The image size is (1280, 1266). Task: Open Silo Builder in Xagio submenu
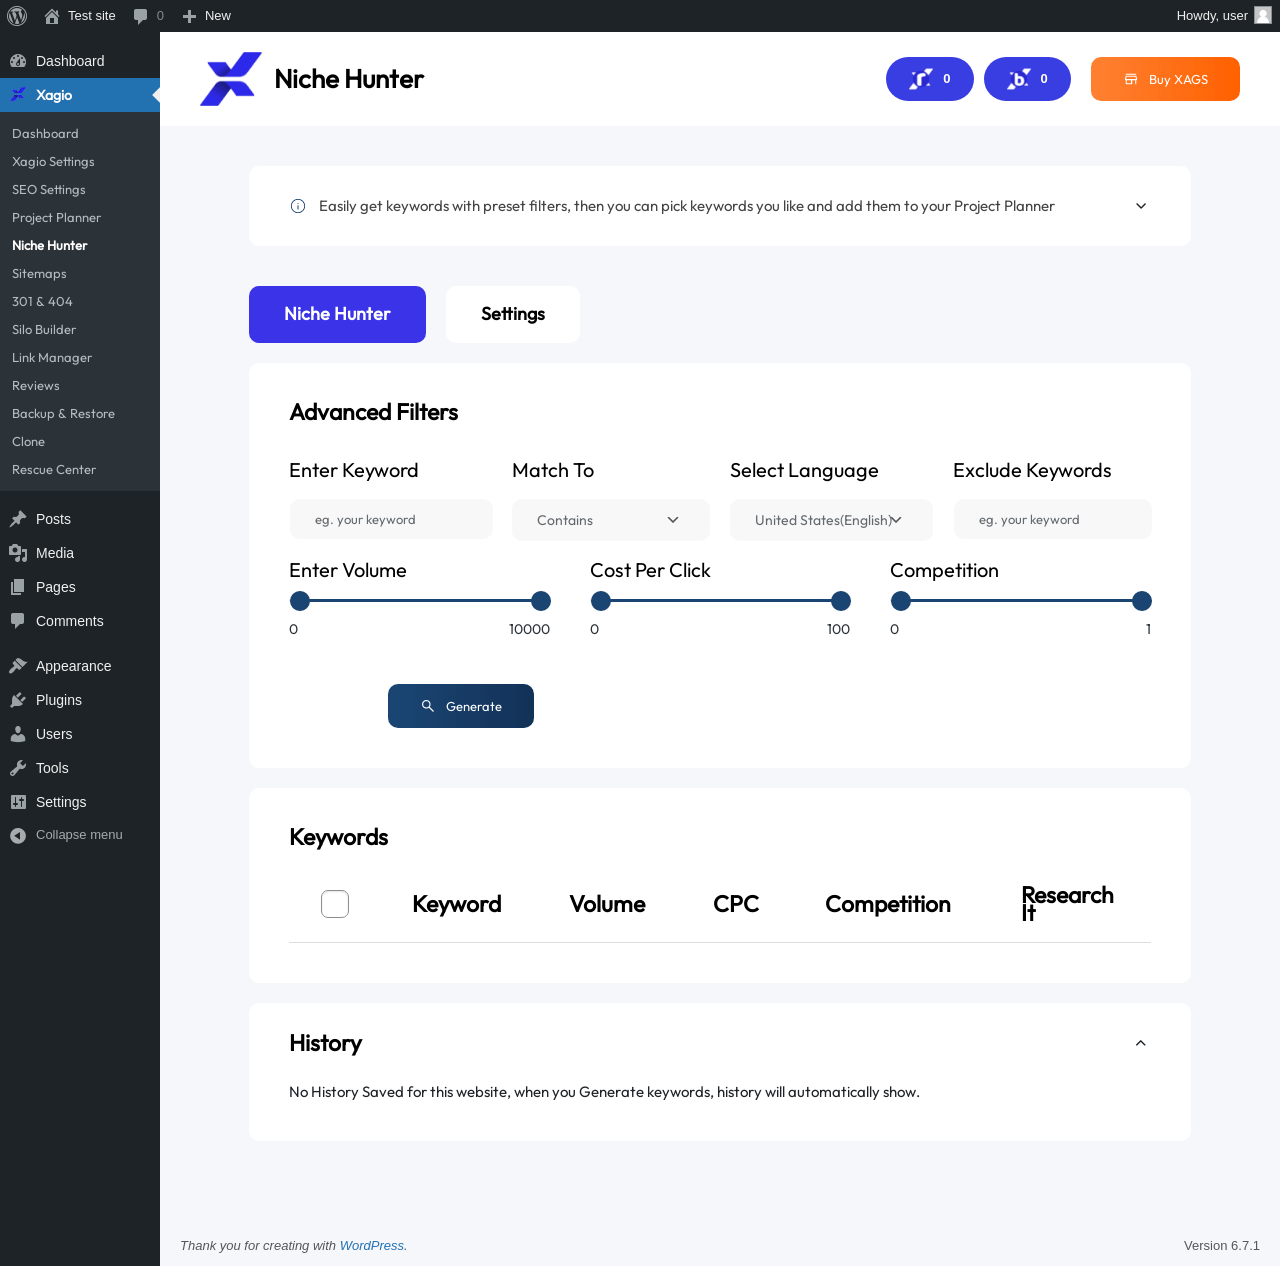pos(44,330)
